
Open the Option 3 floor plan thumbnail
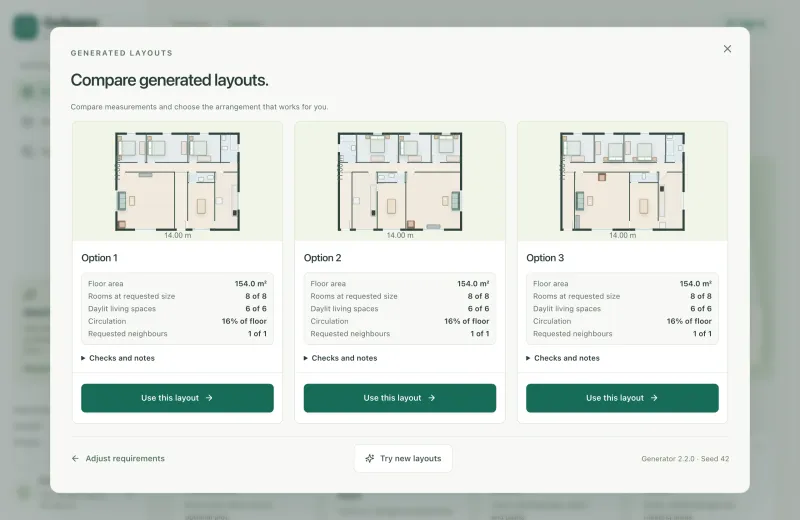[x=622, y=181]
